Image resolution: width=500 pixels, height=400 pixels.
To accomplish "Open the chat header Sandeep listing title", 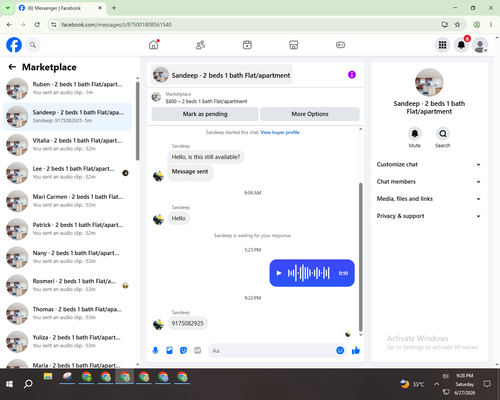I will (x=222, y=75).
